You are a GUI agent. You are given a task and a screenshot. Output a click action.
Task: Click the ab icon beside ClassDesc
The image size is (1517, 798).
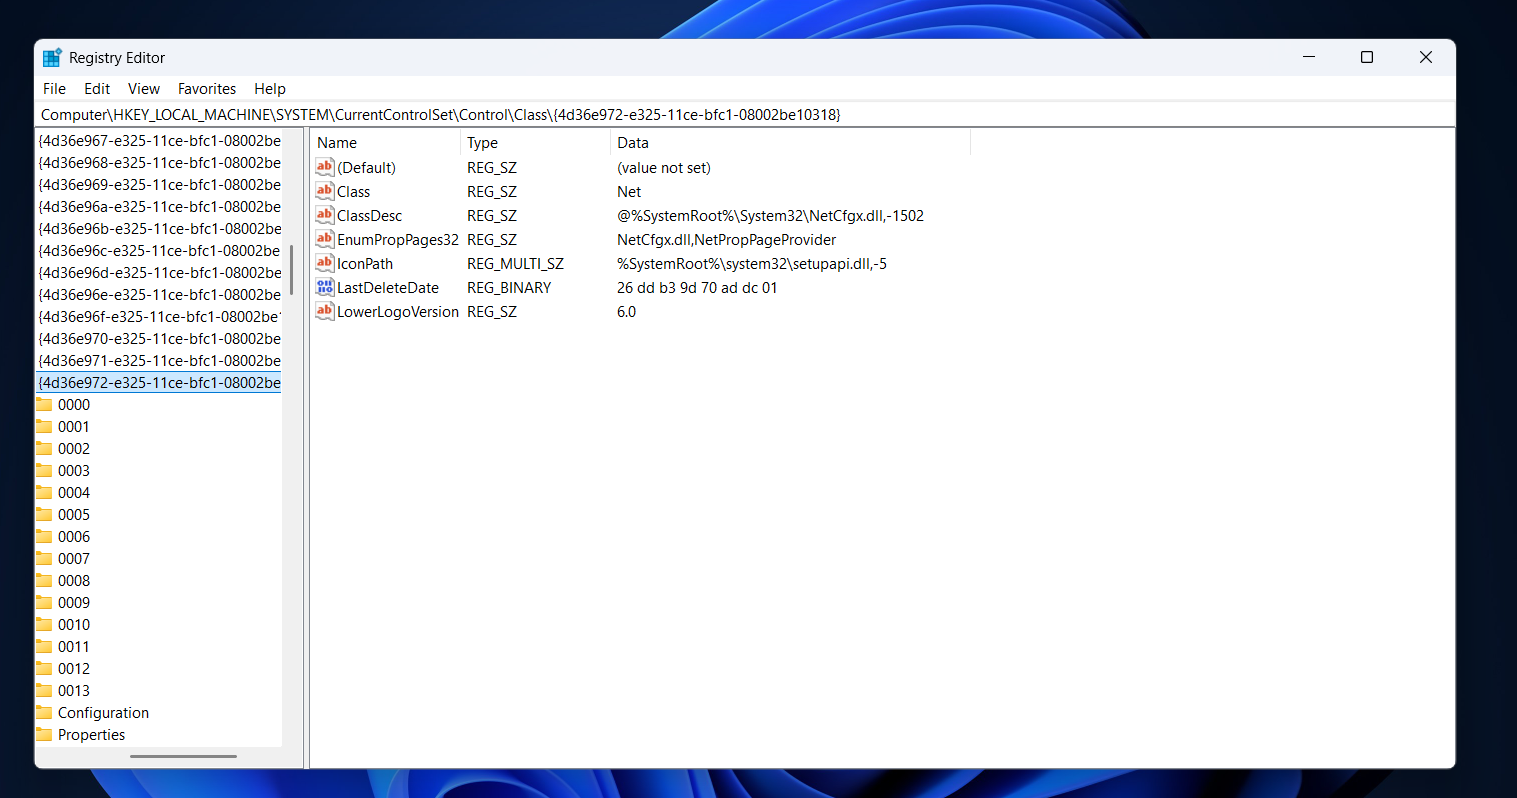pyautogui.click(x=324, y=215)
